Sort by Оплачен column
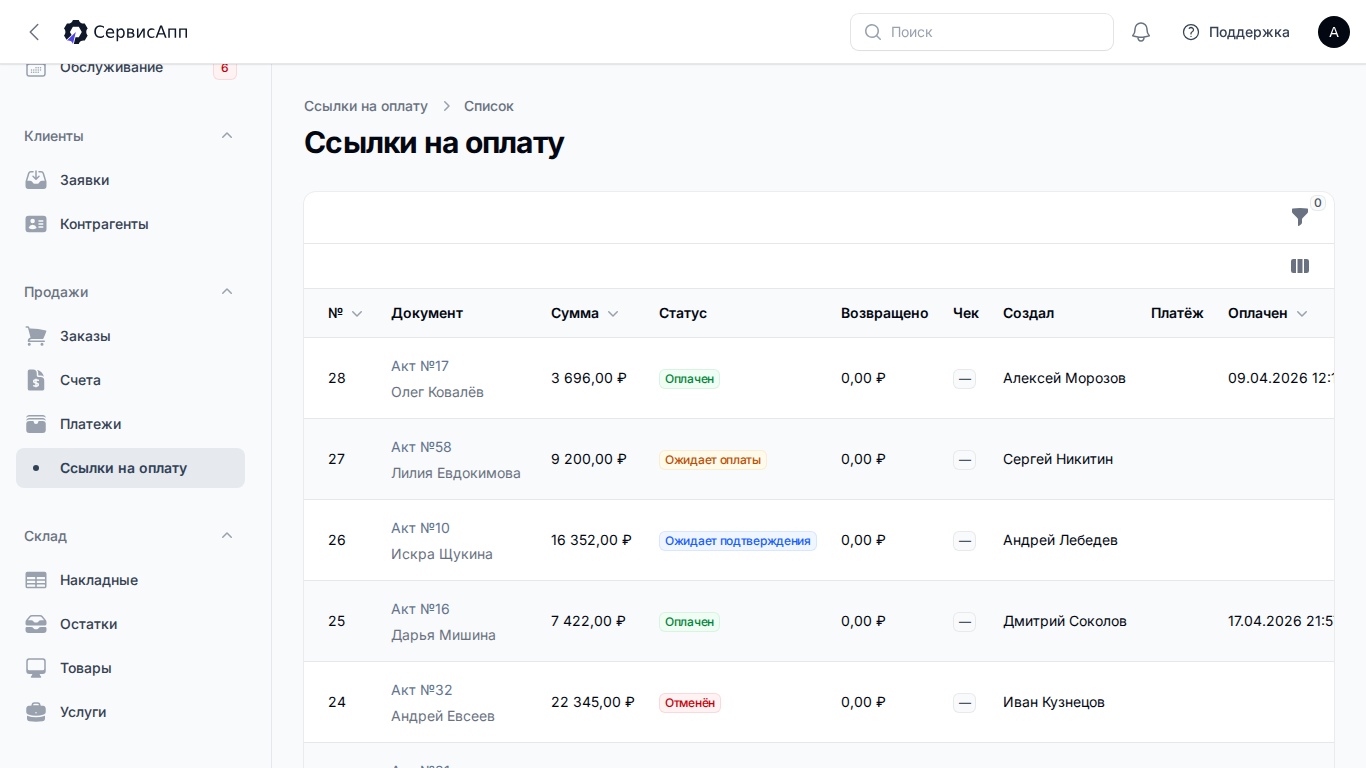The width and height of the screenshot is (1366, 768). coord(1267,313)
